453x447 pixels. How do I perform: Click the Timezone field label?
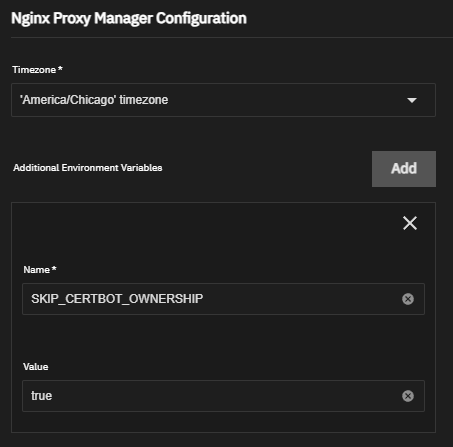[34, 70]
